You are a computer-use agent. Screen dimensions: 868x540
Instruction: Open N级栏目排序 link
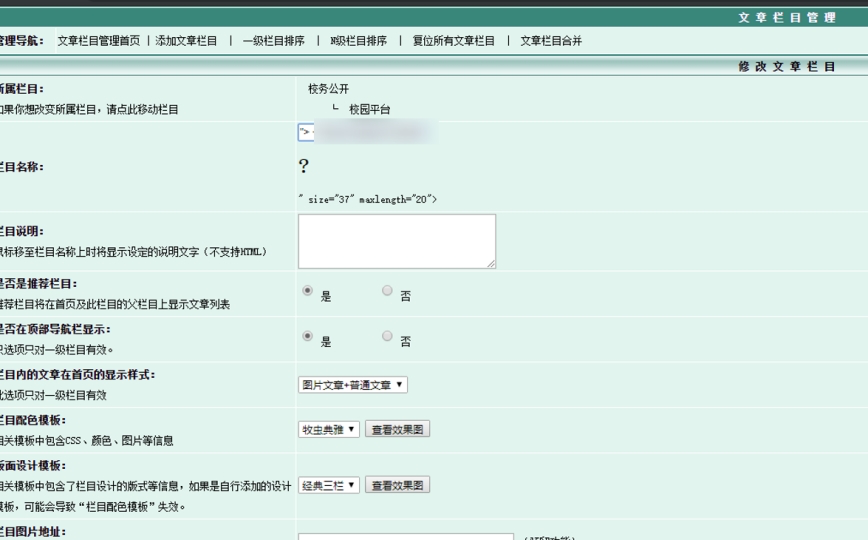pyautogui.click(x=358, y=41)
